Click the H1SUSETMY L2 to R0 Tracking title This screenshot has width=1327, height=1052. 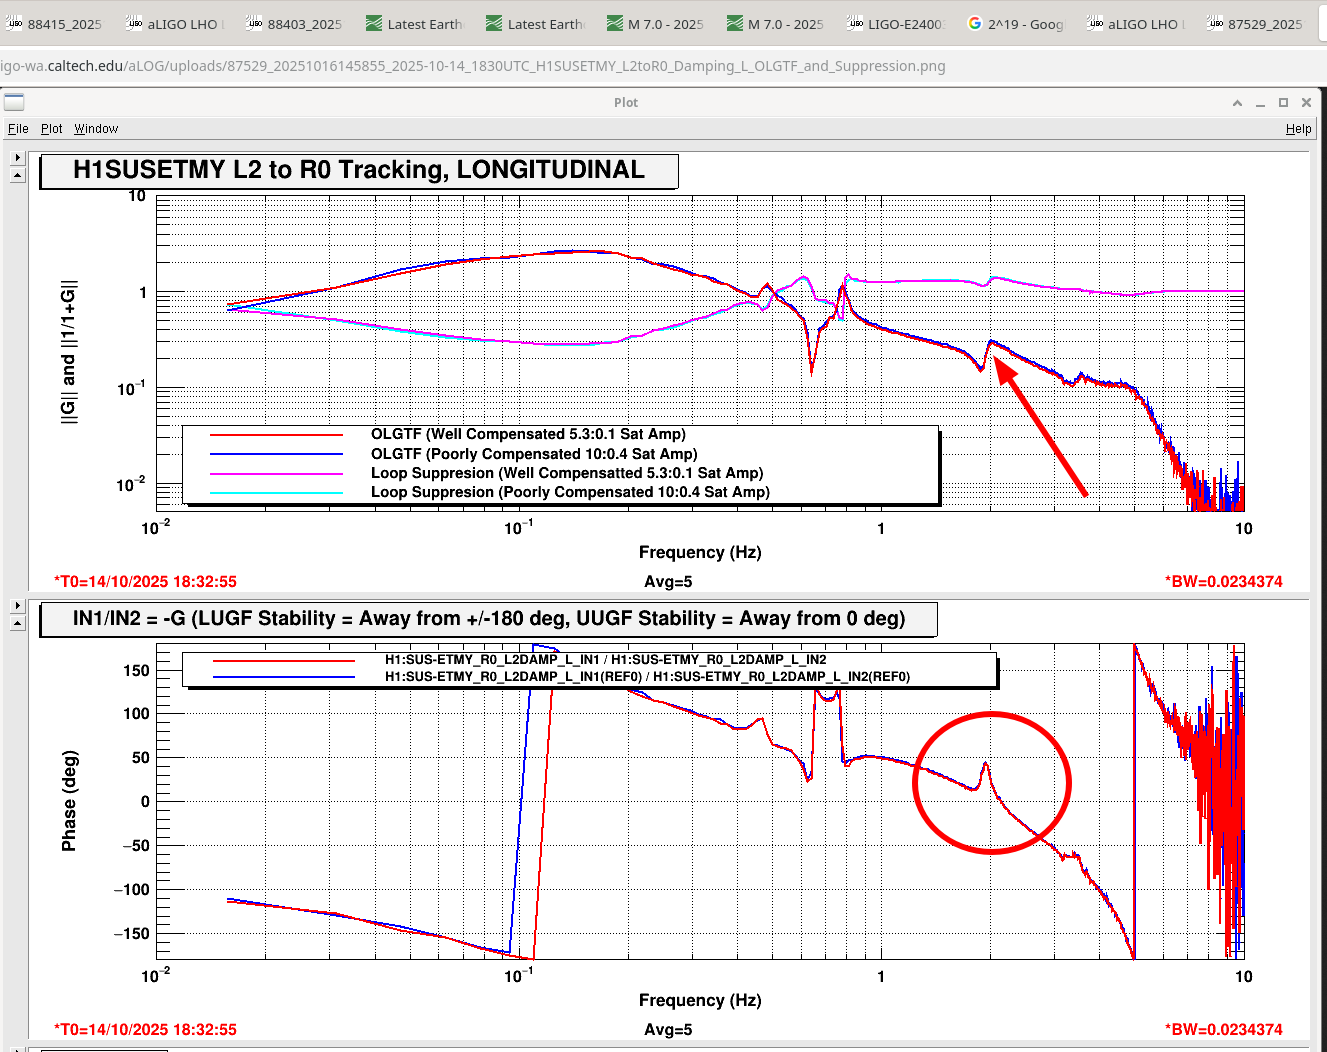click(x=358, y=170)
